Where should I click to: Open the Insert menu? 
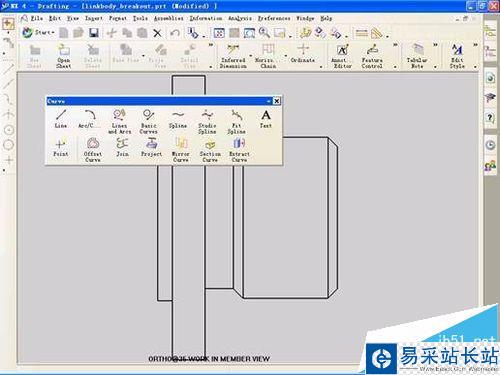tap(94, 18)
